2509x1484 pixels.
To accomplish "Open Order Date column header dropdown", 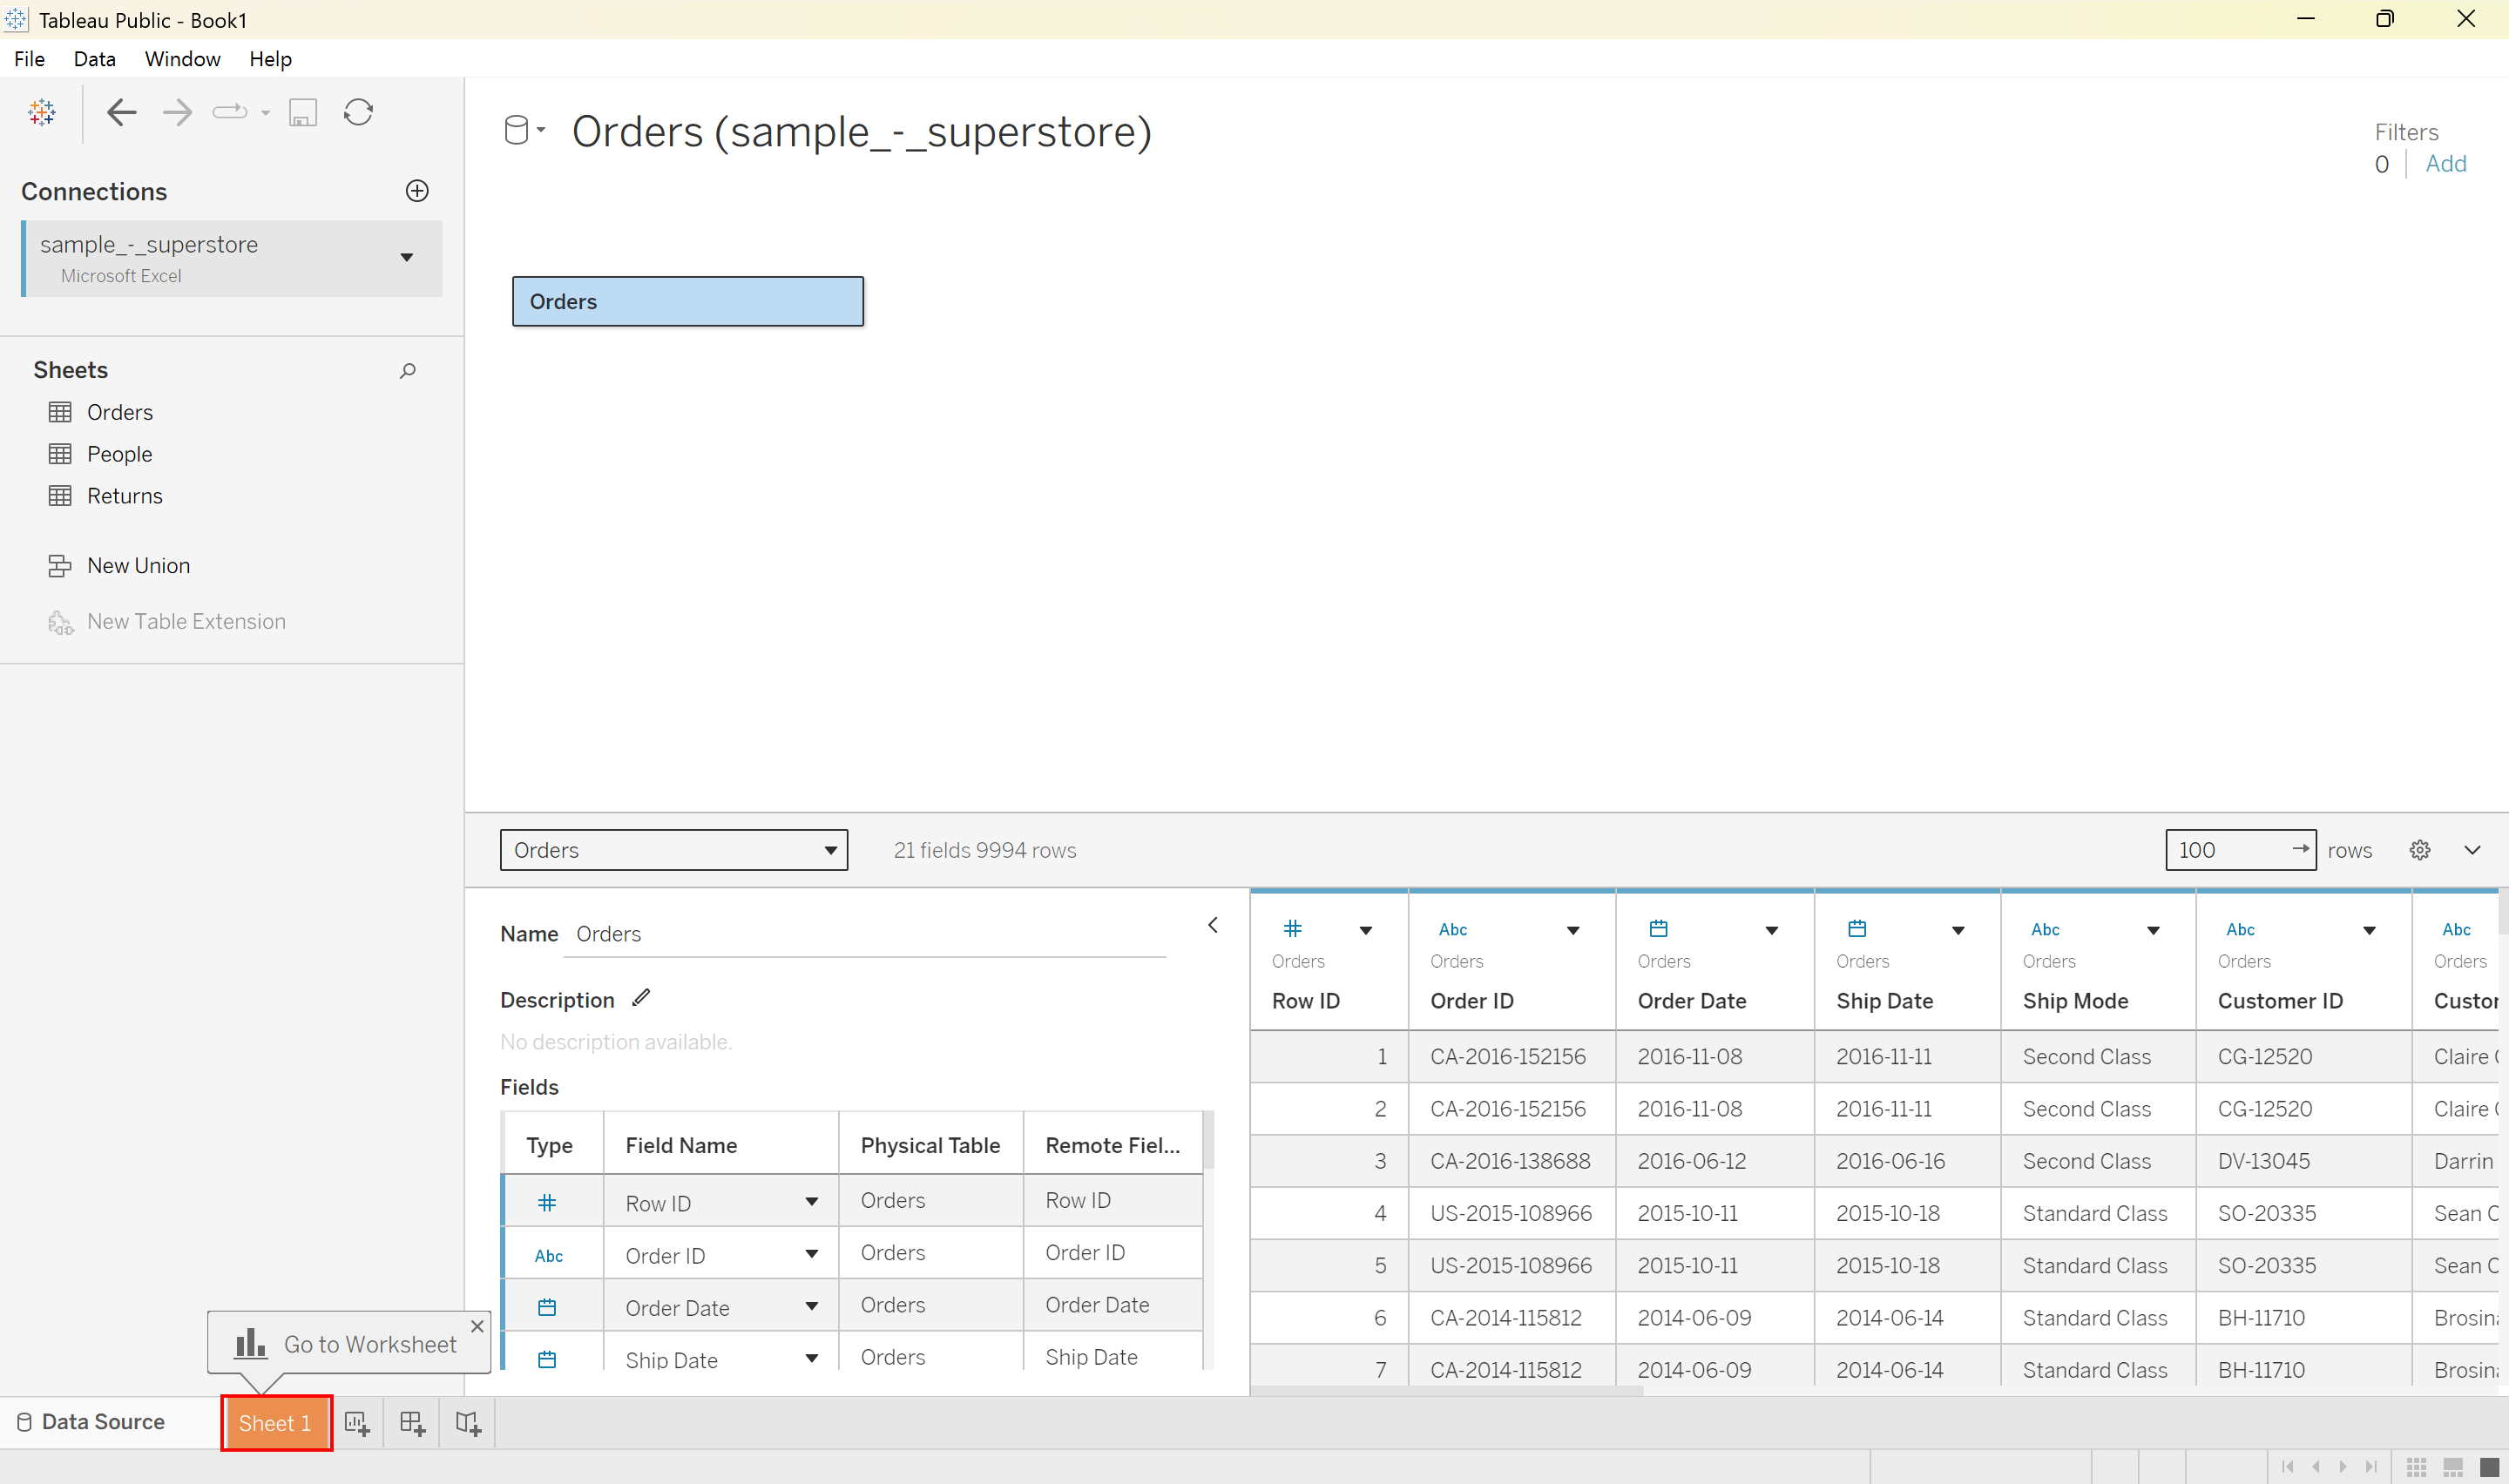I will (1772, 931).
